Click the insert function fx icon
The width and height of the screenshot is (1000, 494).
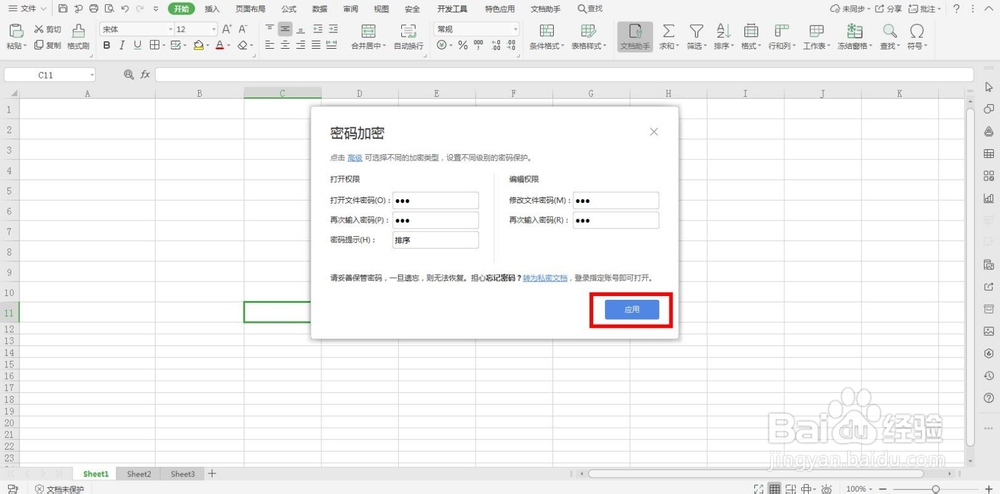tap(145, 75)
